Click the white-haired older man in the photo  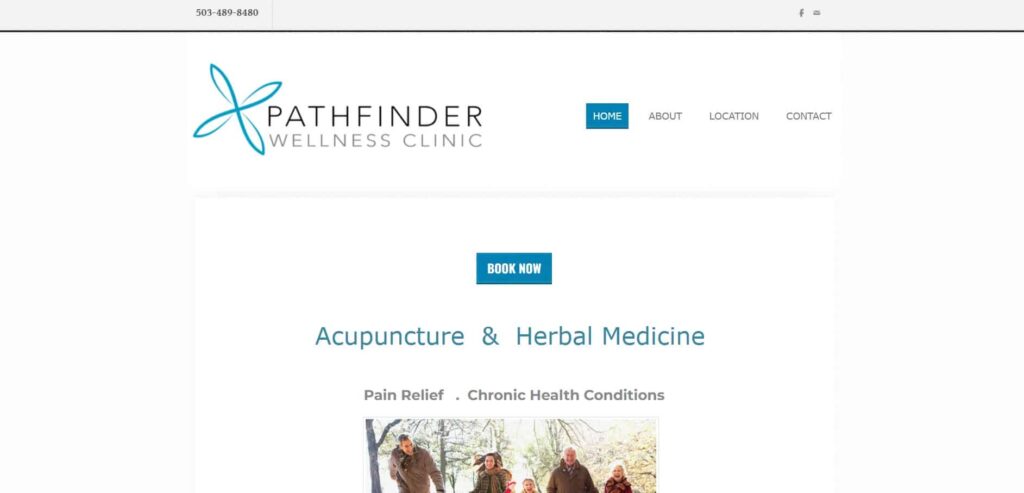pyautogui.click(x=571, y=470)
